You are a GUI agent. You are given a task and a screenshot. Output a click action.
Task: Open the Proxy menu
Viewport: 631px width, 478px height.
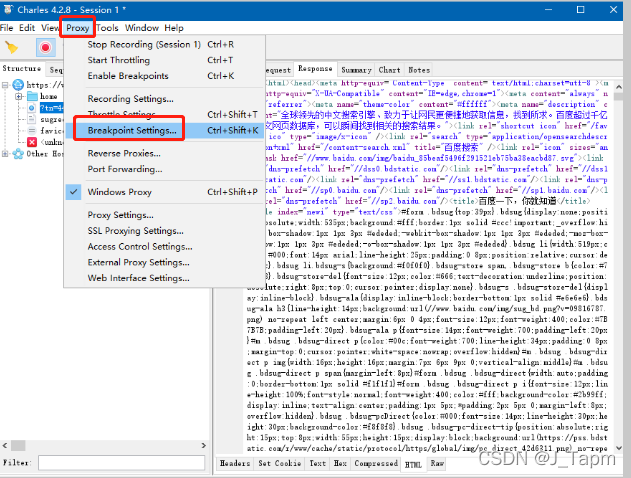point(77,28)
